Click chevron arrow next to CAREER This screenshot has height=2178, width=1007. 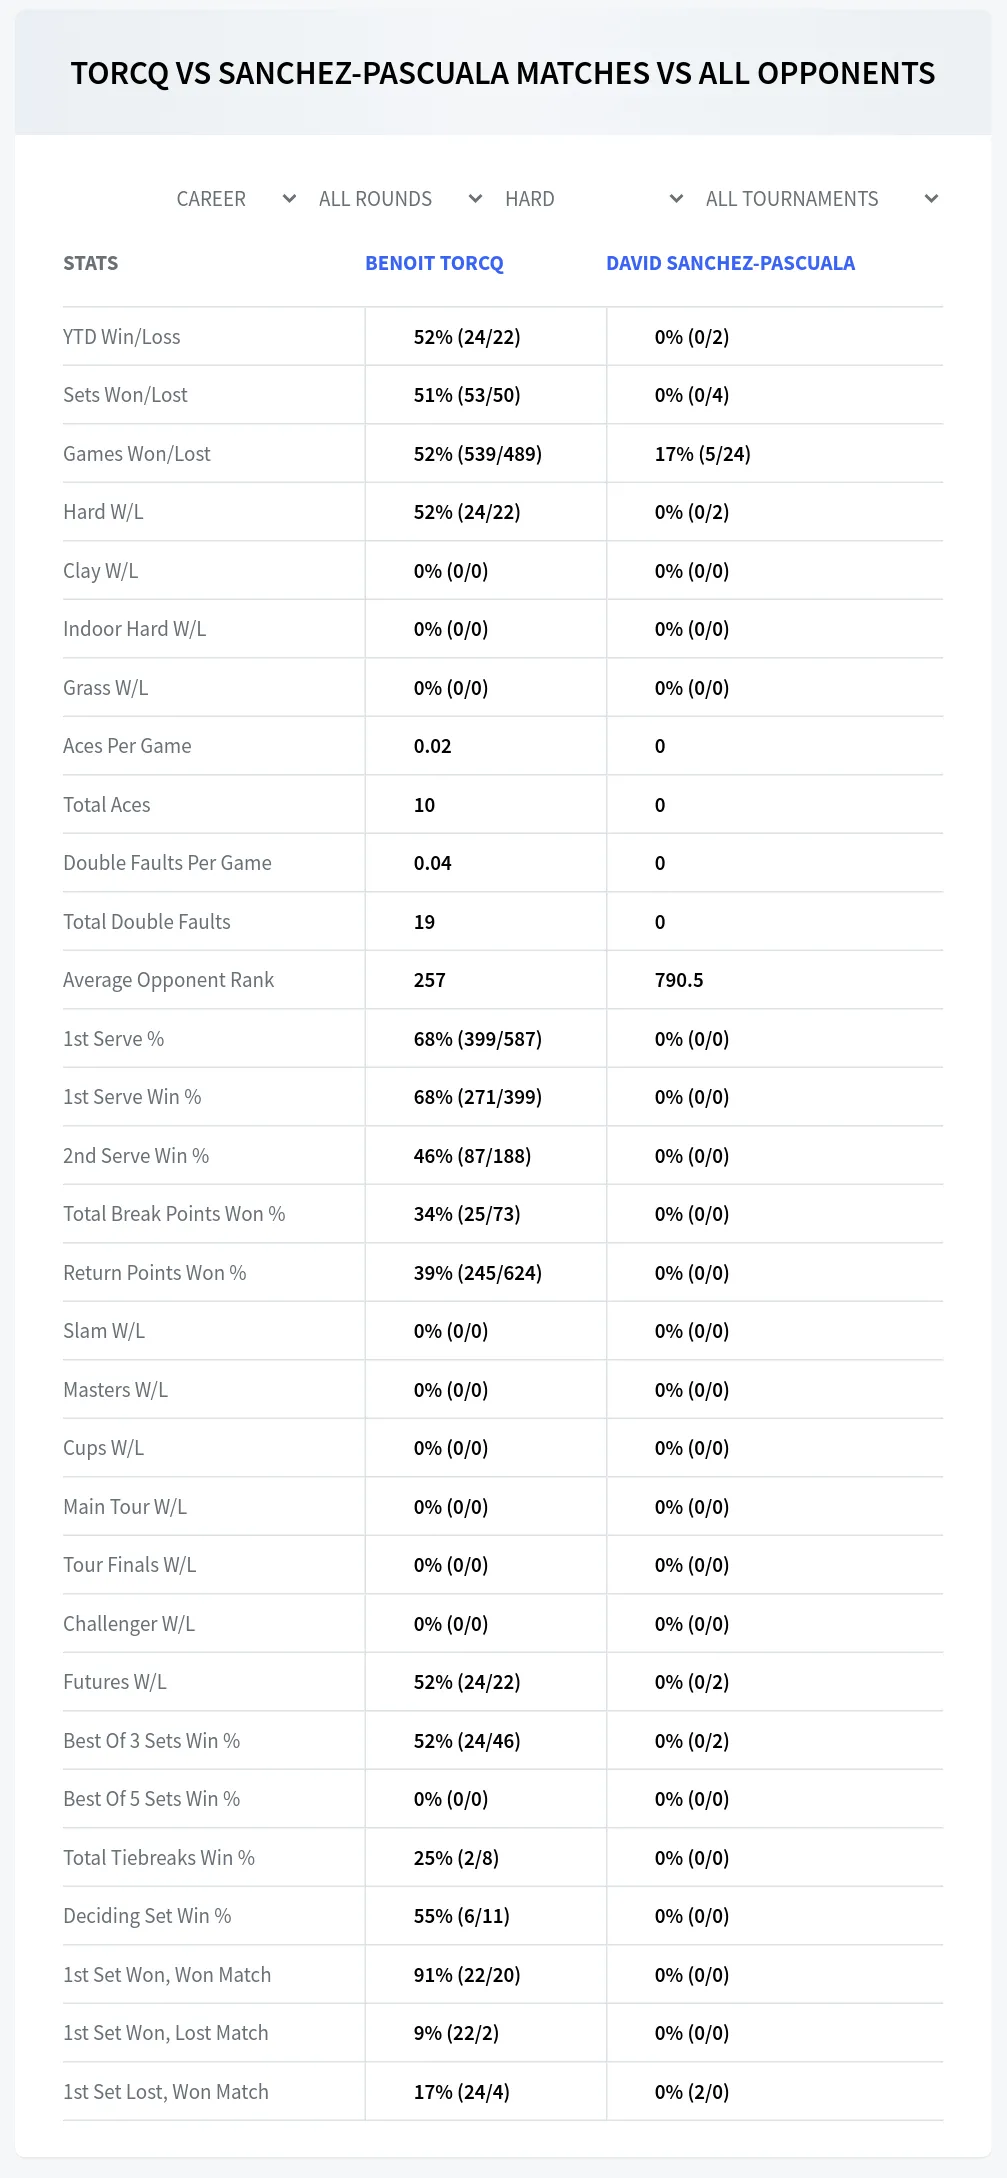[x=289, y=199]
